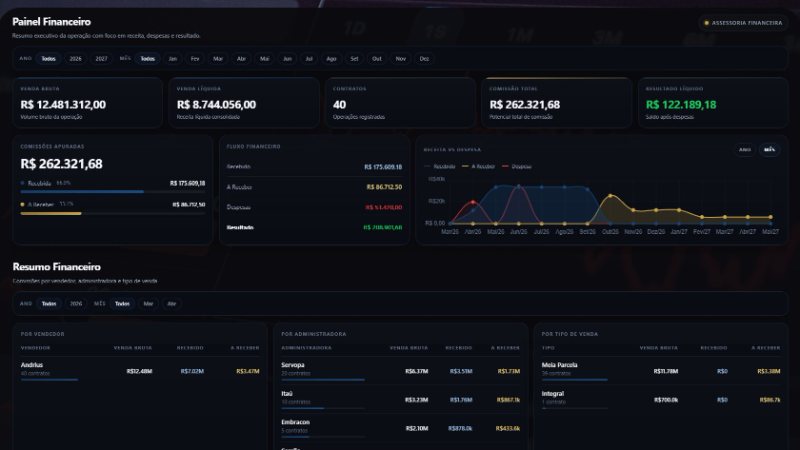The image size is (800, 450).
Task: Select the Set month chip
Action: tap(354, 59)
